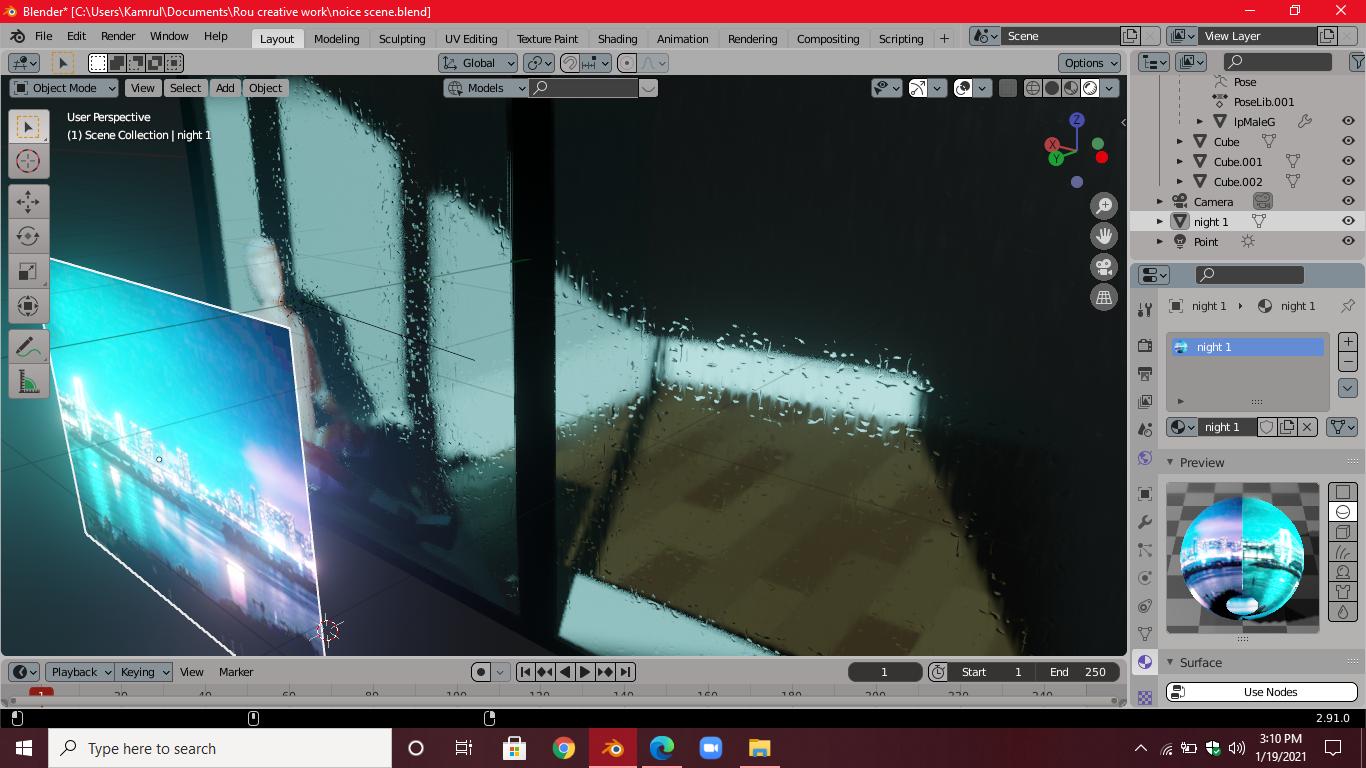The height and width of the screenshot is (768, 1366).
Task: Open the Render menu
Action: point(118,36)
